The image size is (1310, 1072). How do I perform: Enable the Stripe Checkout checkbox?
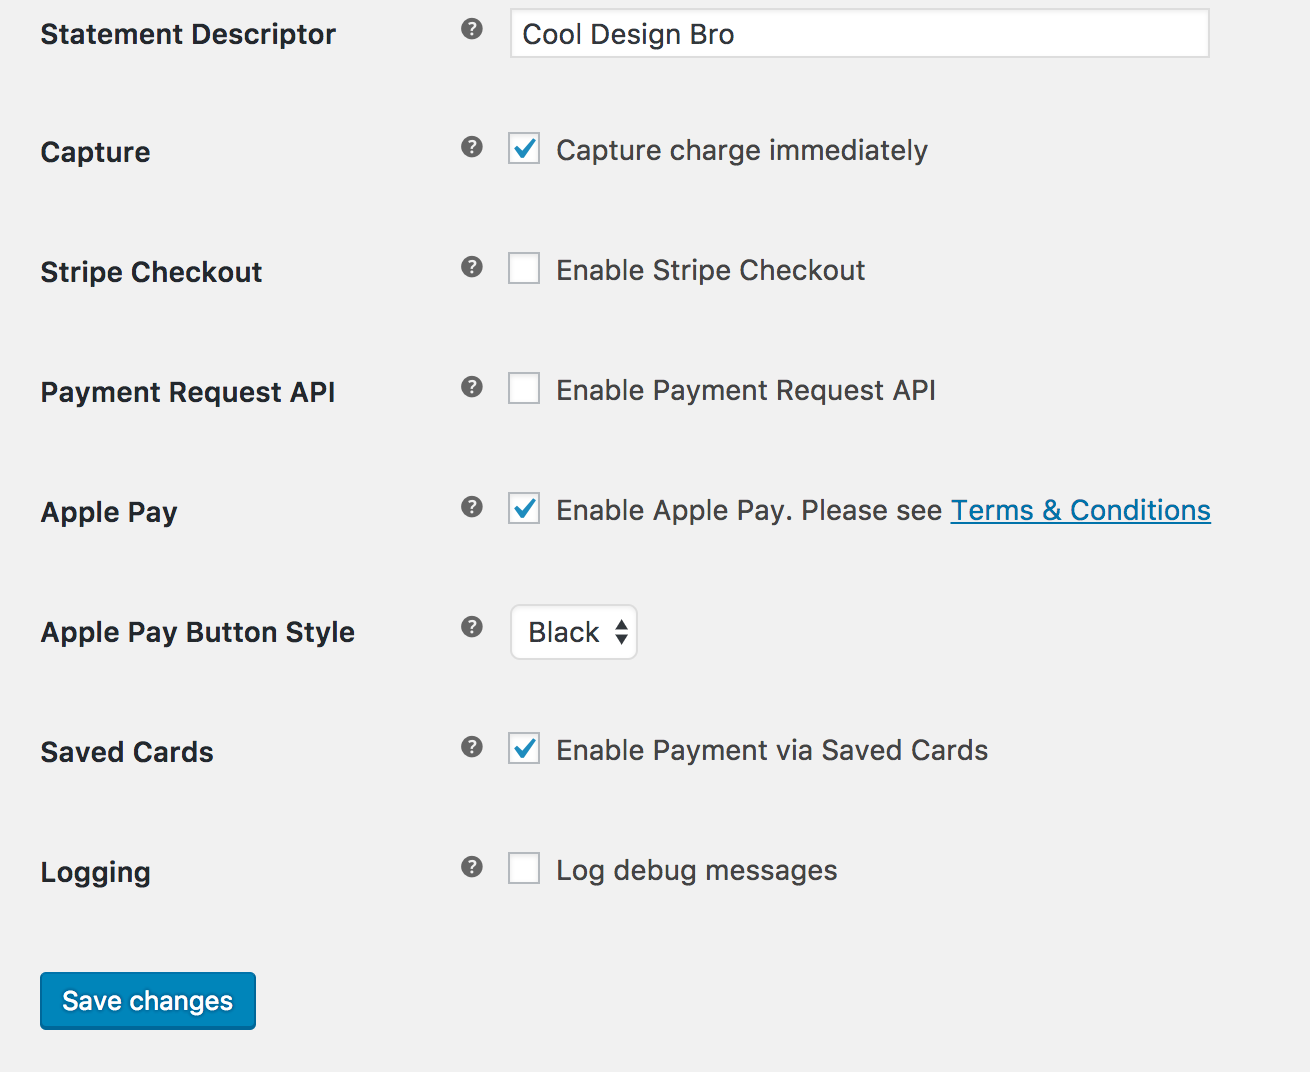[x=524, y=269]
